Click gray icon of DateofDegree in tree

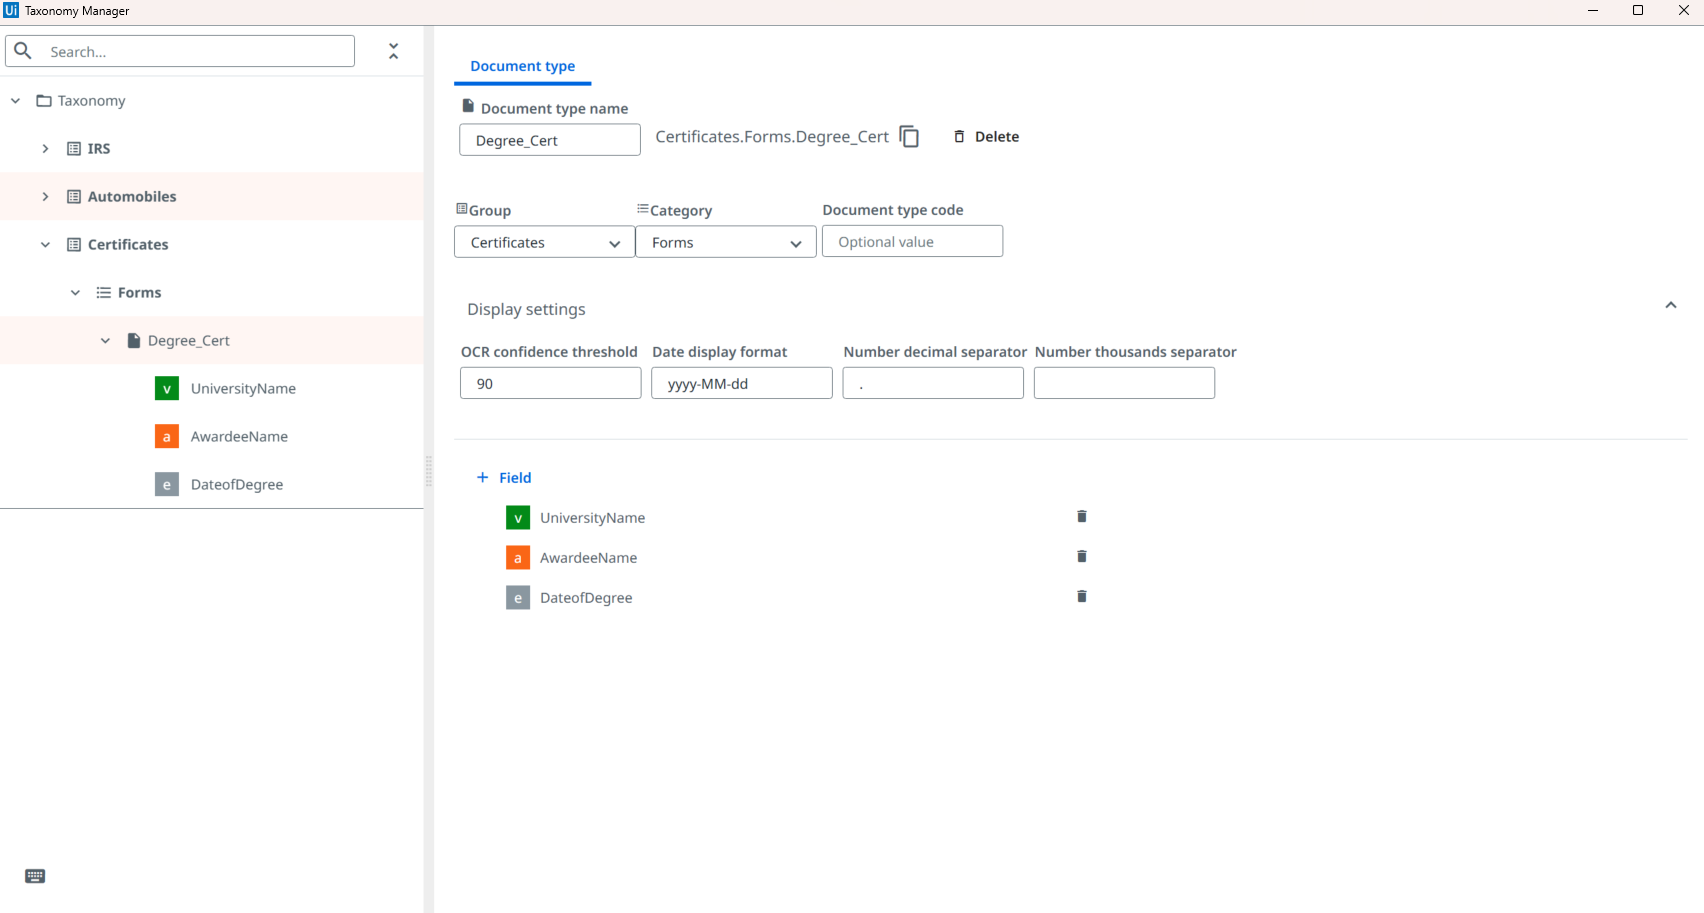coord(167,484)
